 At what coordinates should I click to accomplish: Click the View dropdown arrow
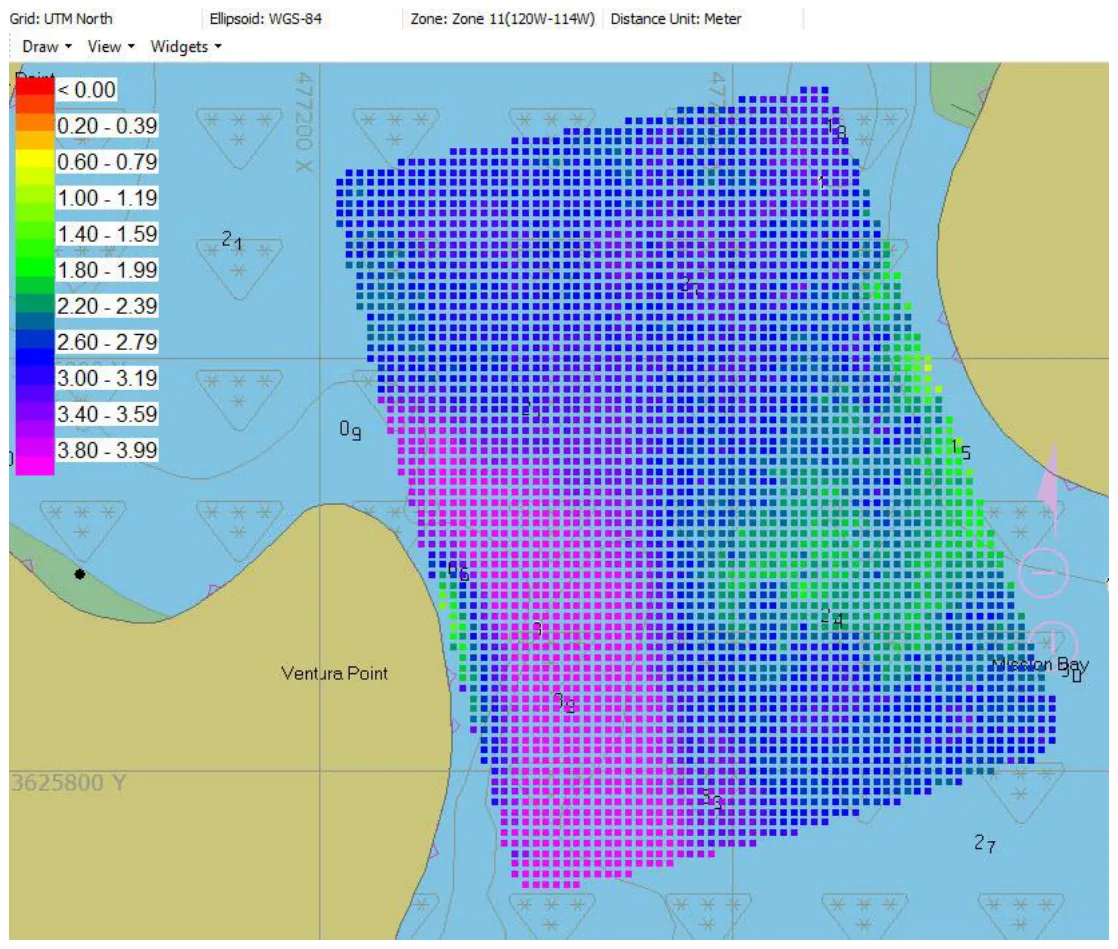[131, 47]
